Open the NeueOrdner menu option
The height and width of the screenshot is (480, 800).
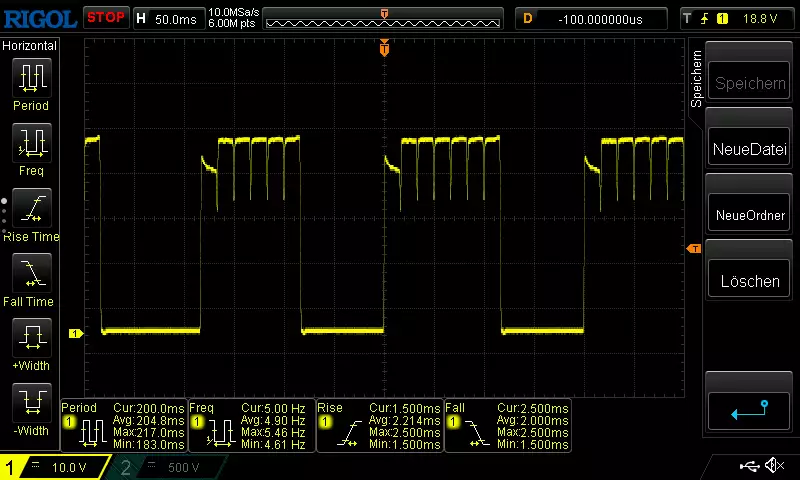(749, 215)
